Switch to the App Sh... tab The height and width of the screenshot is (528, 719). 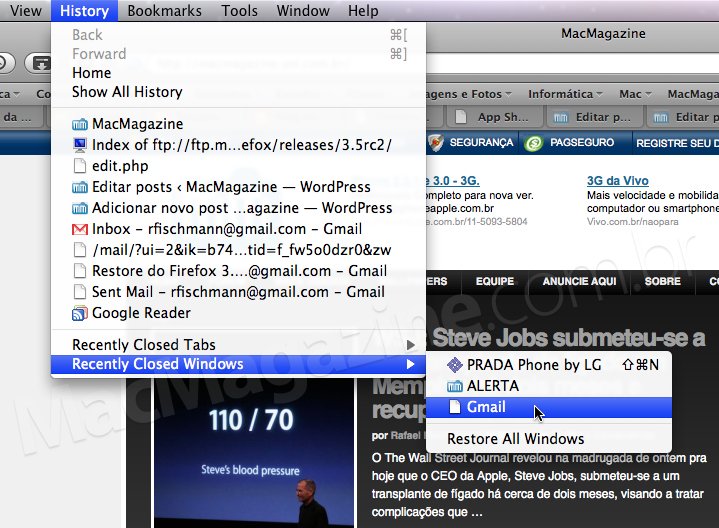point(495,117)
